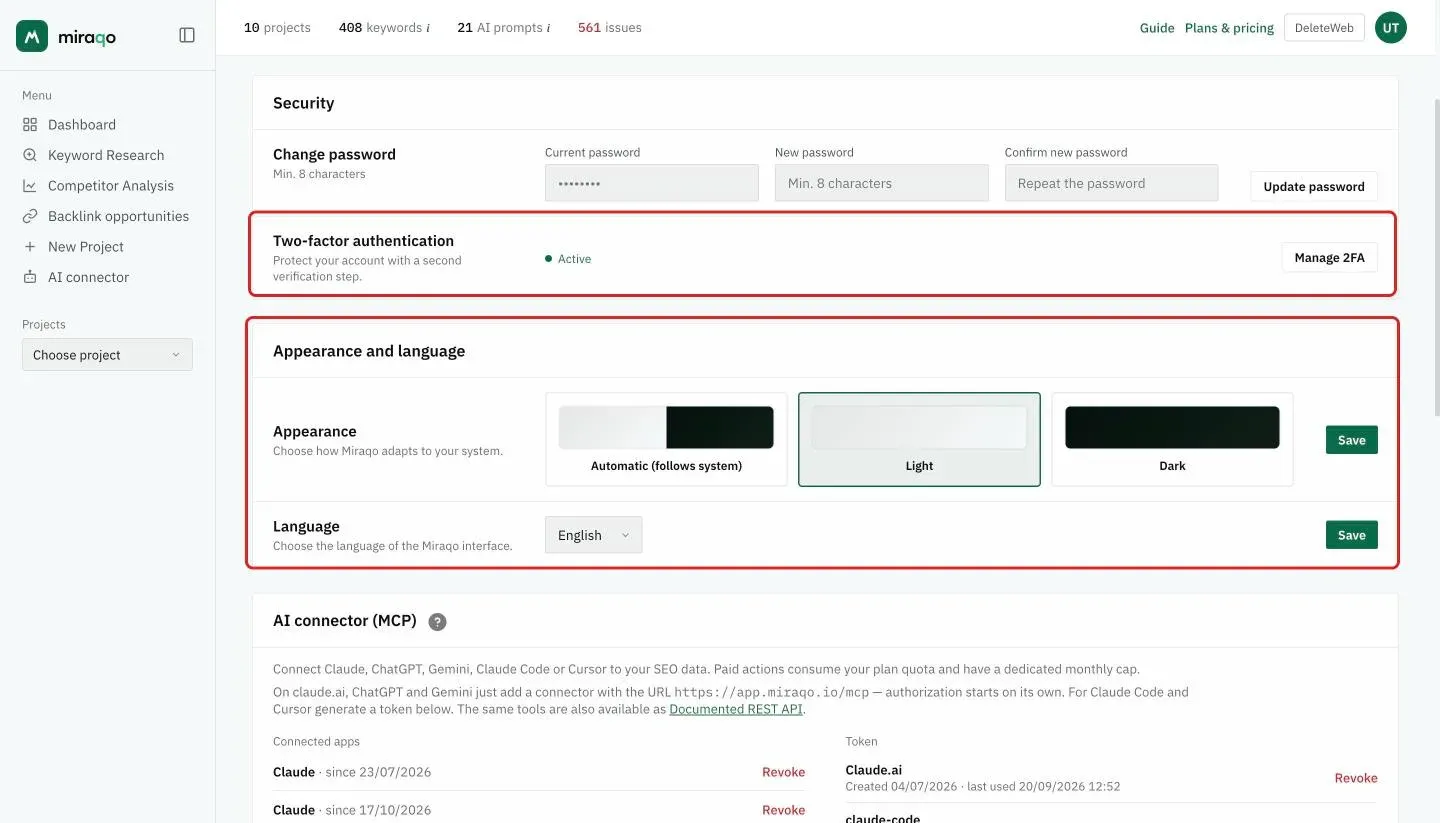Viewport: 1440px width, 823px height.
Task: Visit the Plans & pricing link
Action: [1229, 28]
